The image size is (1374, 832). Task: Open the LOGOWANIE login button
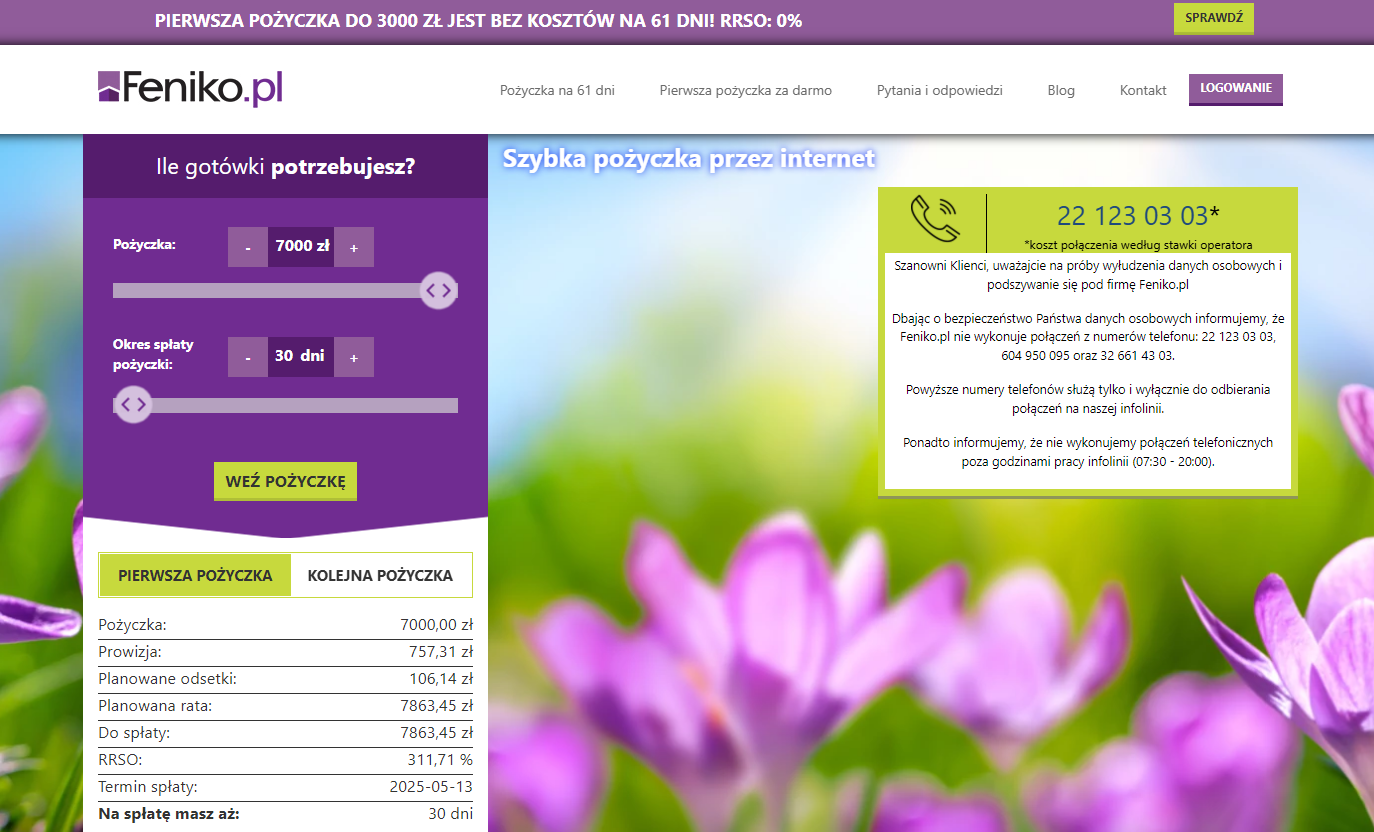(1236, 89)
